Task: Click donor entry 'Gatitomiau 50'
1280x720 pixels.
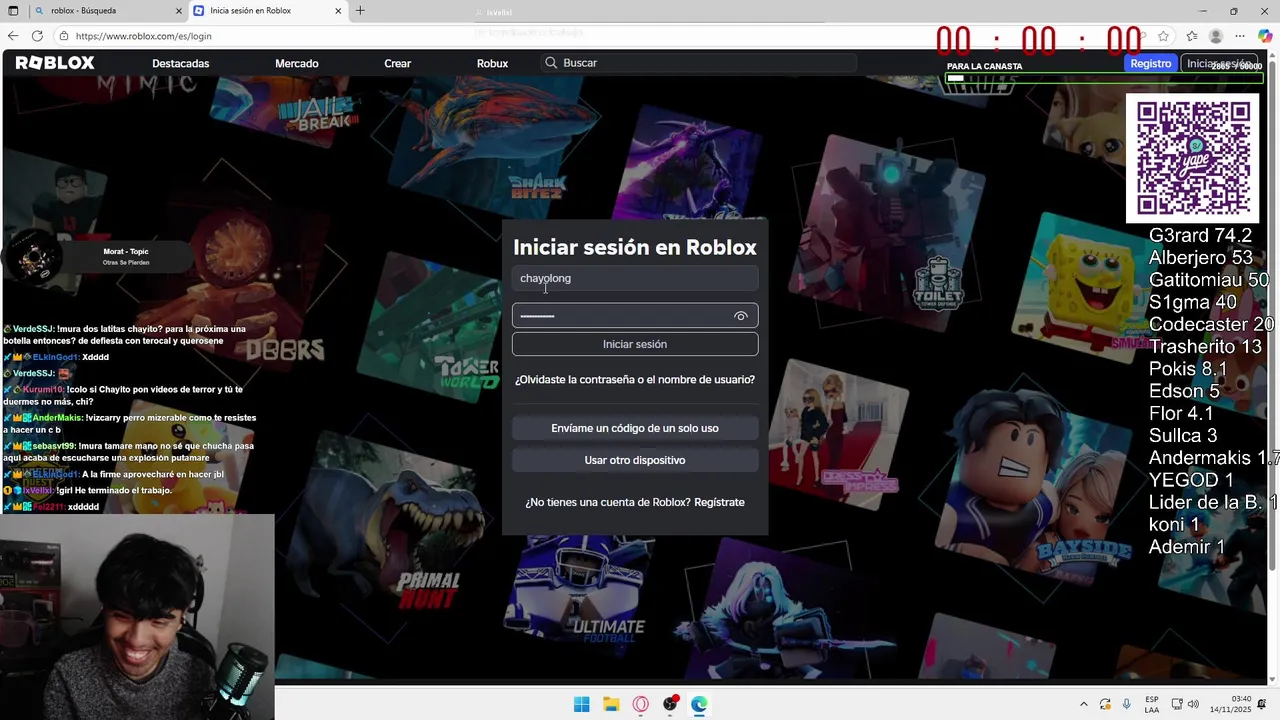Action: coord(1209,280)
